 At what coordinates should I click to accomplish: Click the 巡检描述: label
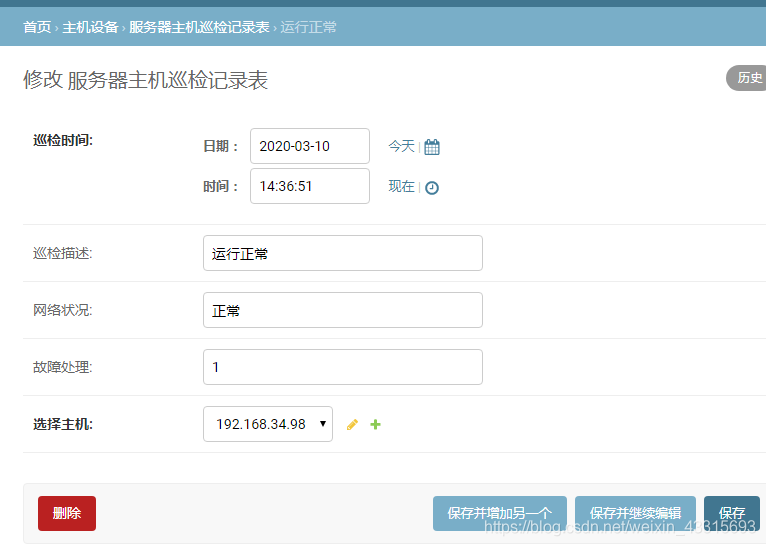pos(63,253)
